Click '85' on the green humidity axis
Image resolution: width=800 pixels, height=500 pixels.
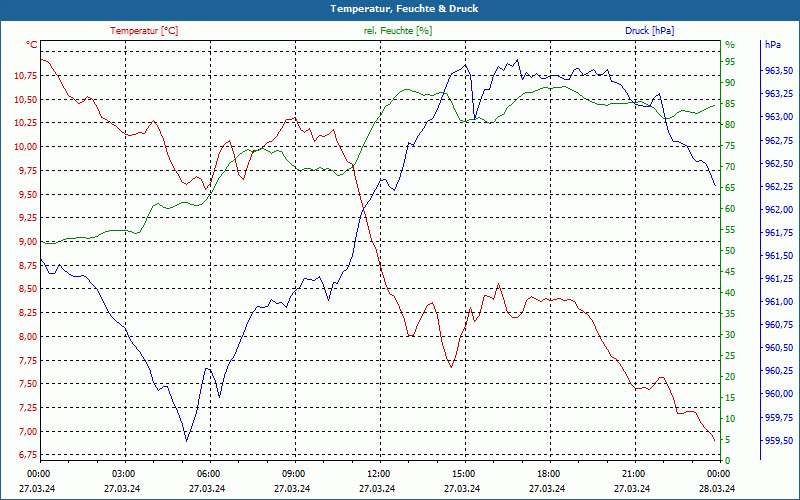pyautogui.click(x=730, y=104)
